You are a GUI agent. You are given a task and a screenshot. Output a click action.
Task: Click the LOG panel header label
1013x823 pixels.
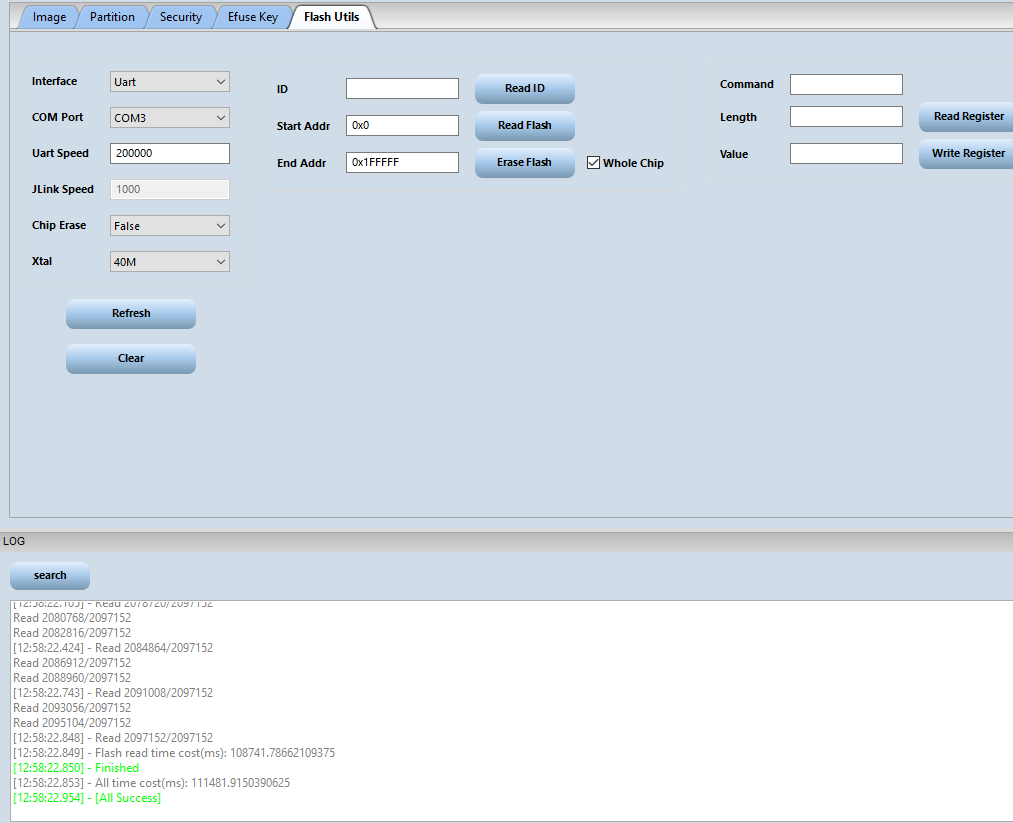(14, 541)
